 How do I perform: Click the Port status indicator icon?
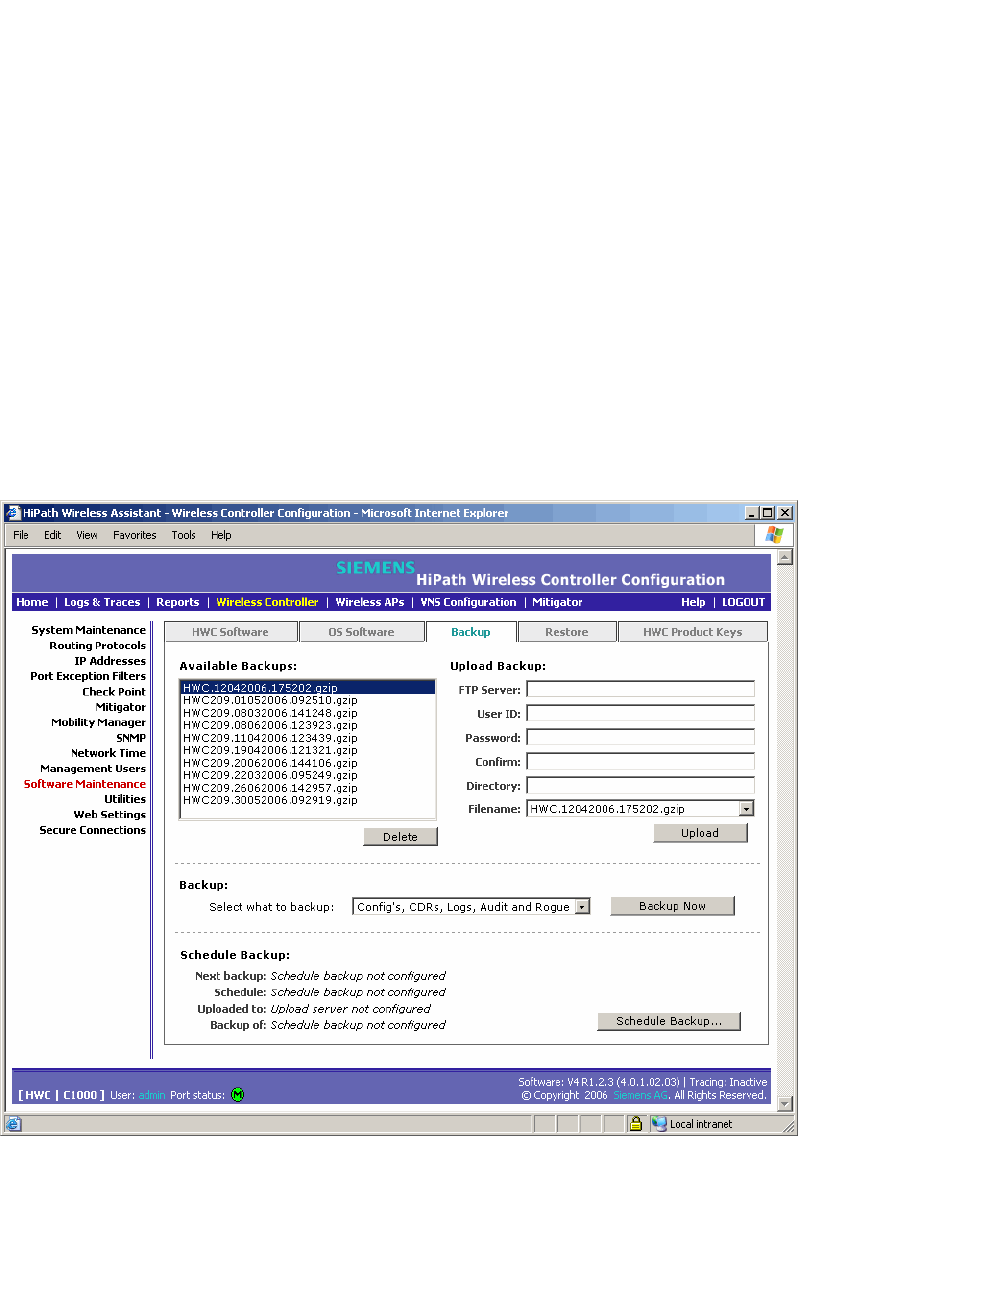[238, 1094]
